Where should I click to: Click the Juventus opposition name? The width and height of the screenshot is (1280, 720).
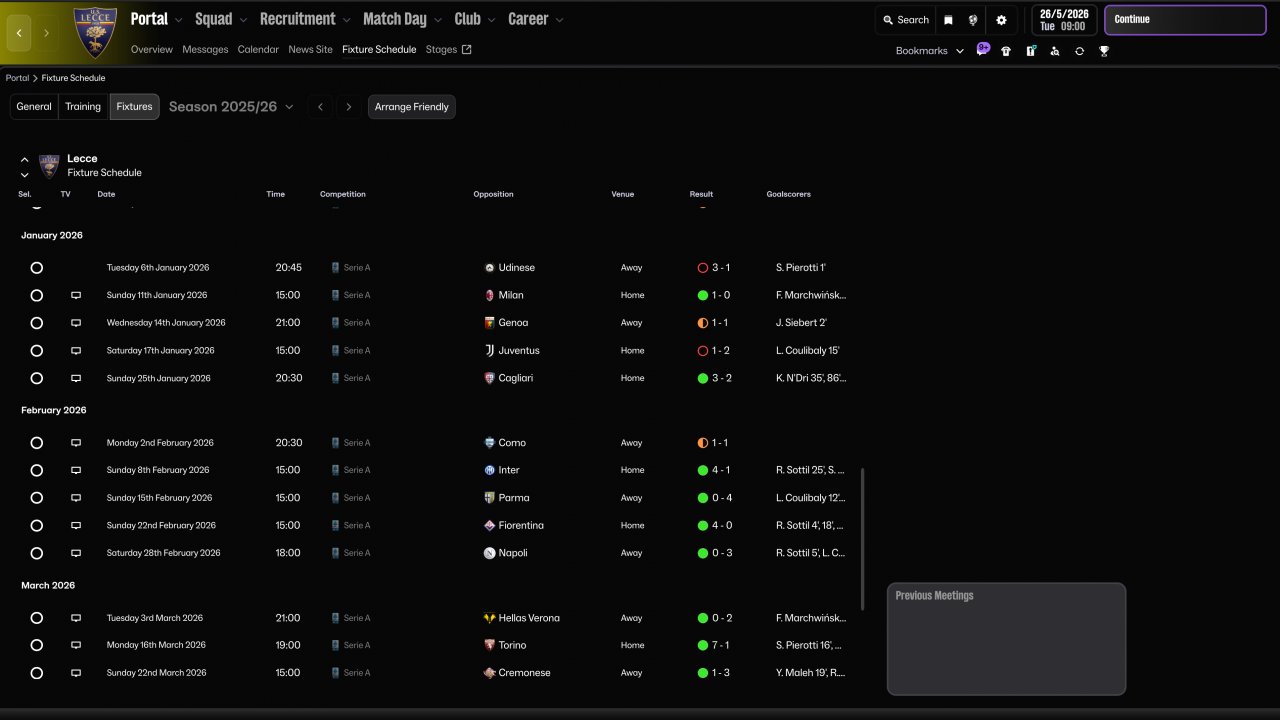point(519,351)
